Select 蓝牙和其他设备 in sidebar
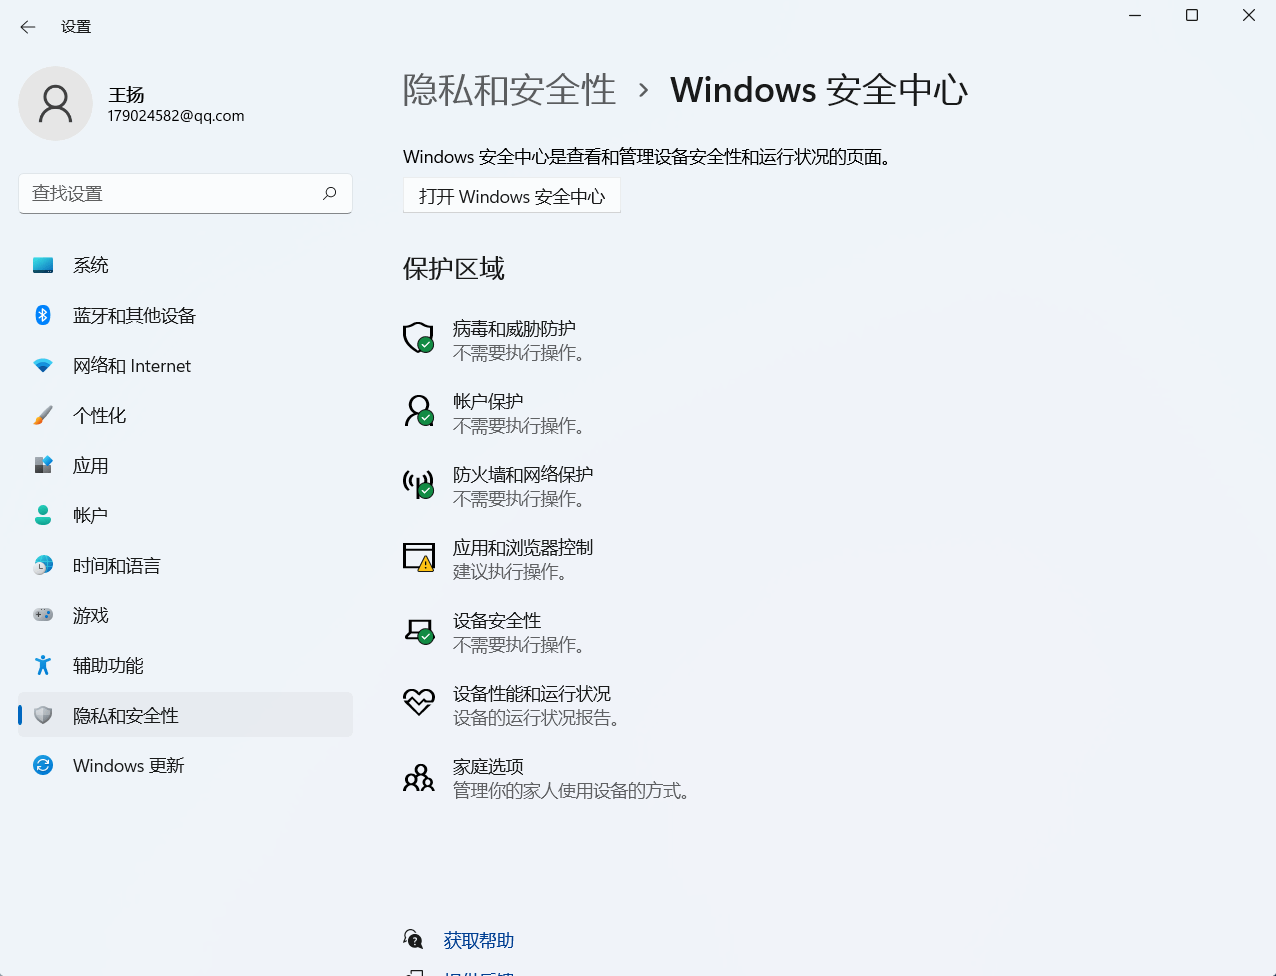This screenshot has height=976, width=1276. pyautogui.click(x=135, y=315)
